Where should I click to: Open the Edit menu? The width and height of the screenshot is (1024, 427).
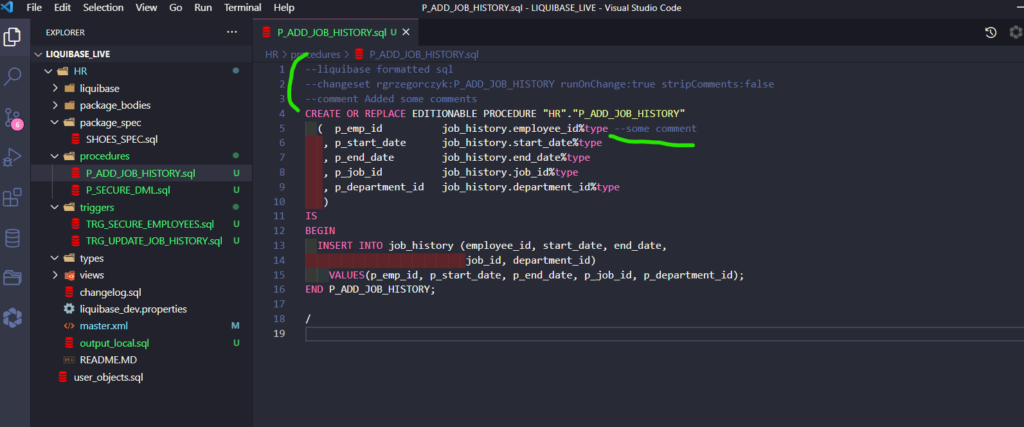pyautogui.click(x=63, y=8)
